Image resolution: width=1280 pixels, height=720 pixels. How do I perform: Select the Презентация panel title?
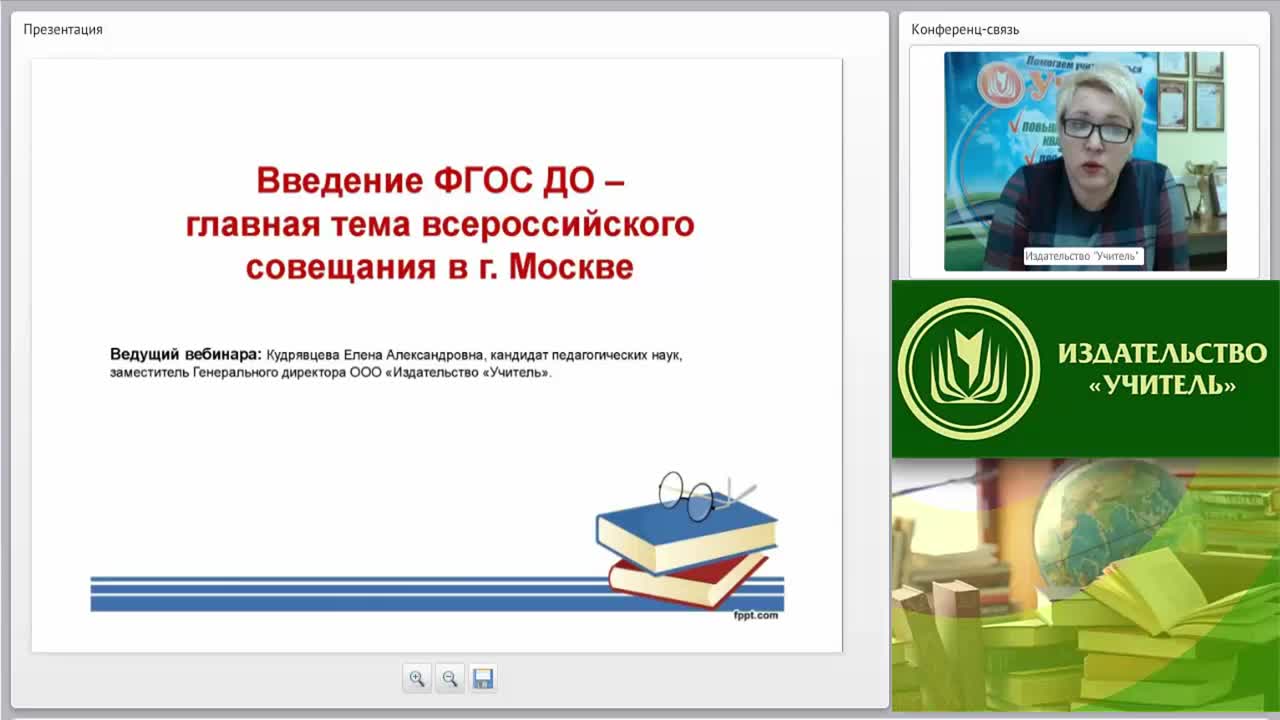click(63, 30)
